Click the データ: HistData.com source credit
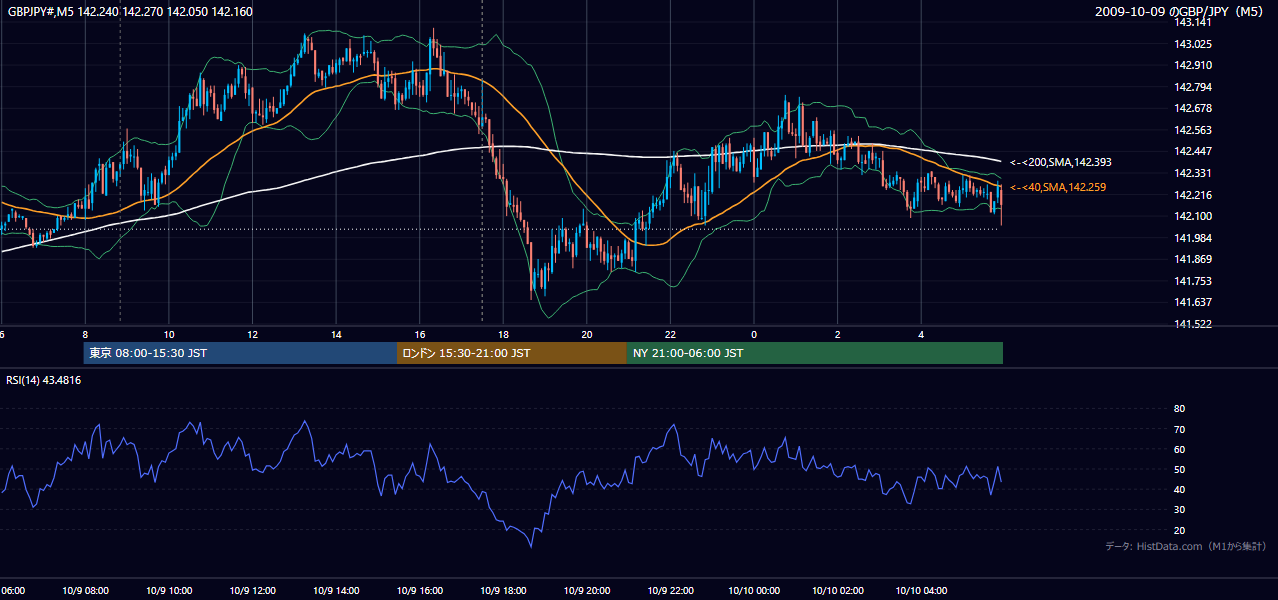The width and height of the screenshot is (1278, 600). pos(1186,546)
